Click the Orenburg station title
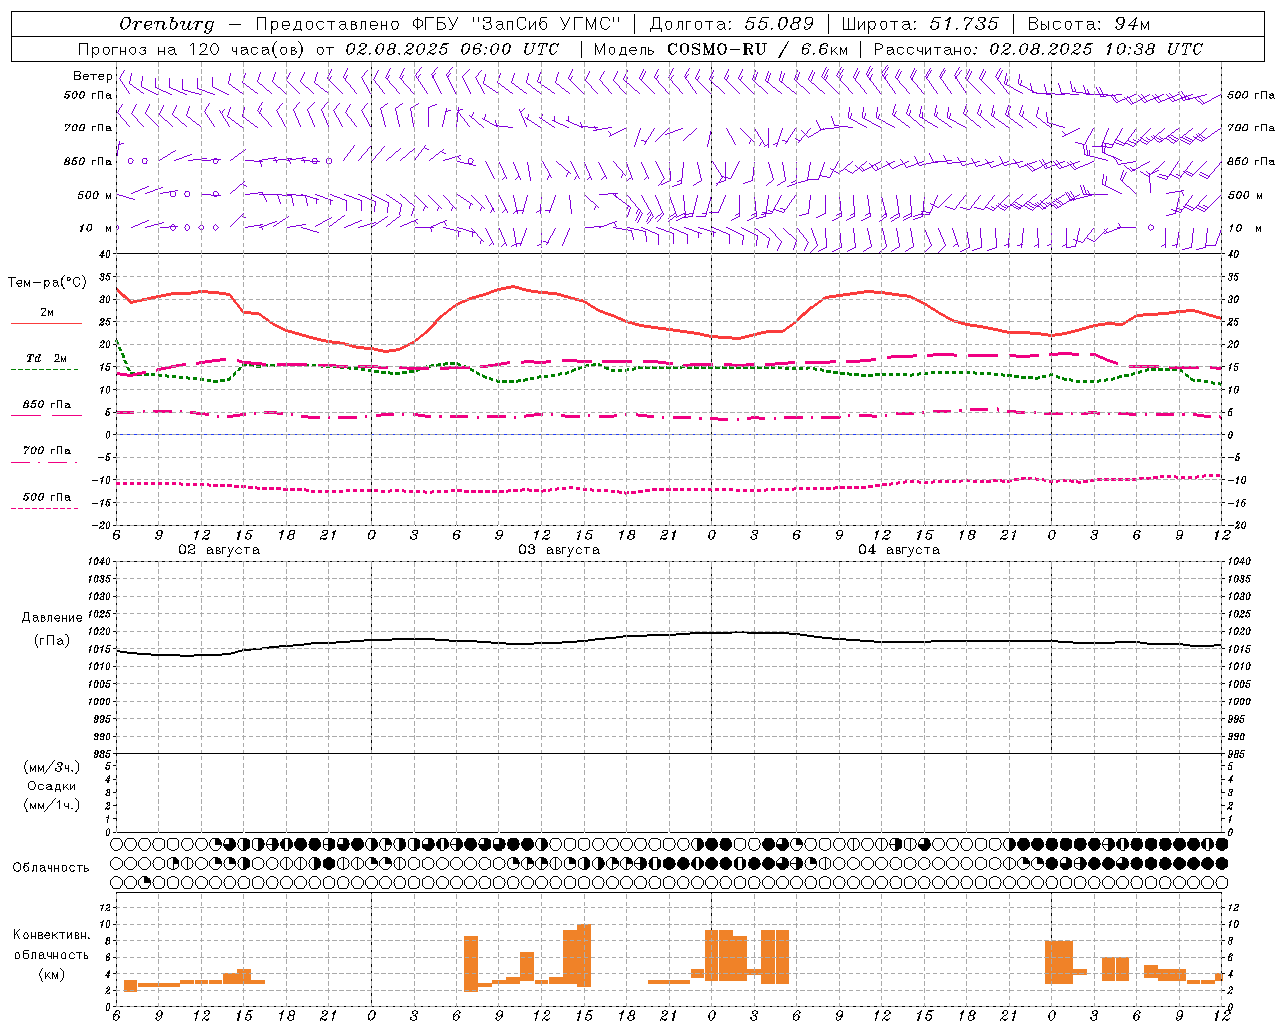The height and width of the screenshot is (1024, 1280). point(166,24)
